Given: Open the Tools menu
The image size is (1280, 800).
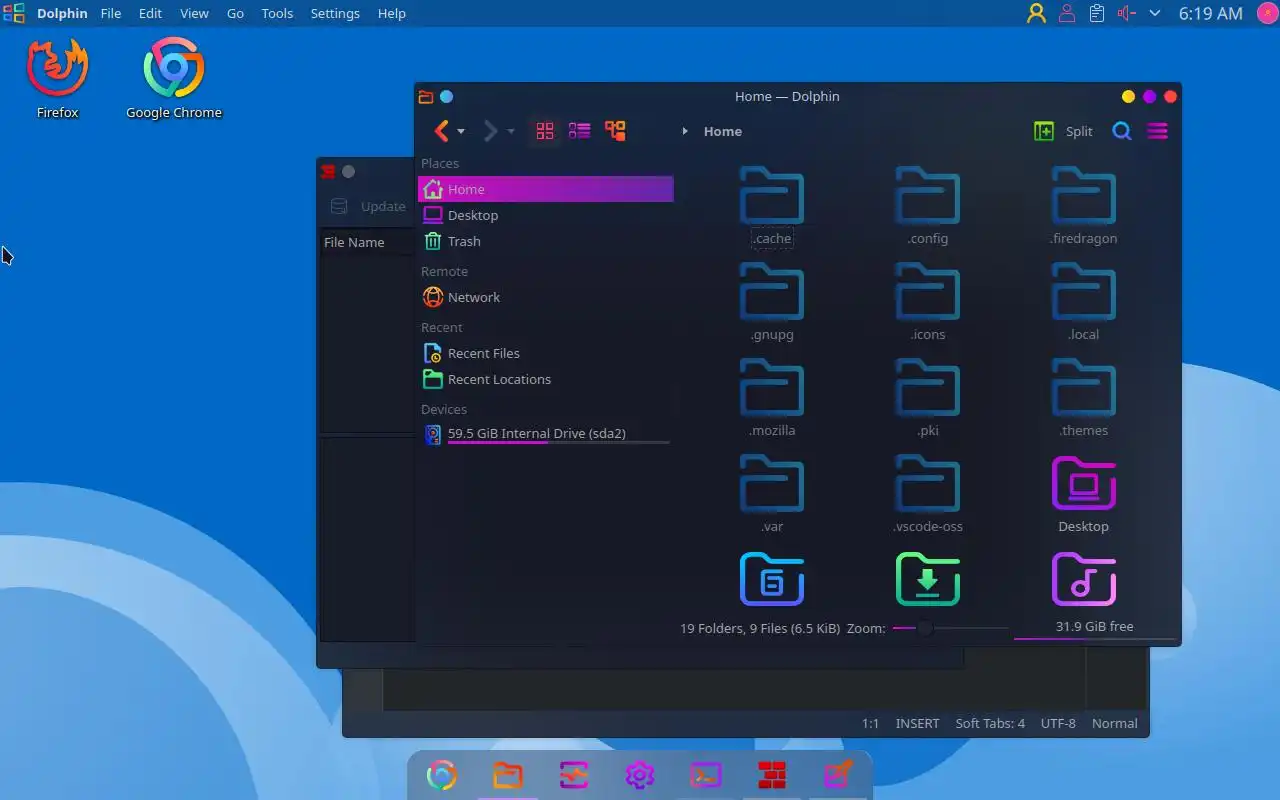Looking at the screenshot, I should (x=277, y=13).
